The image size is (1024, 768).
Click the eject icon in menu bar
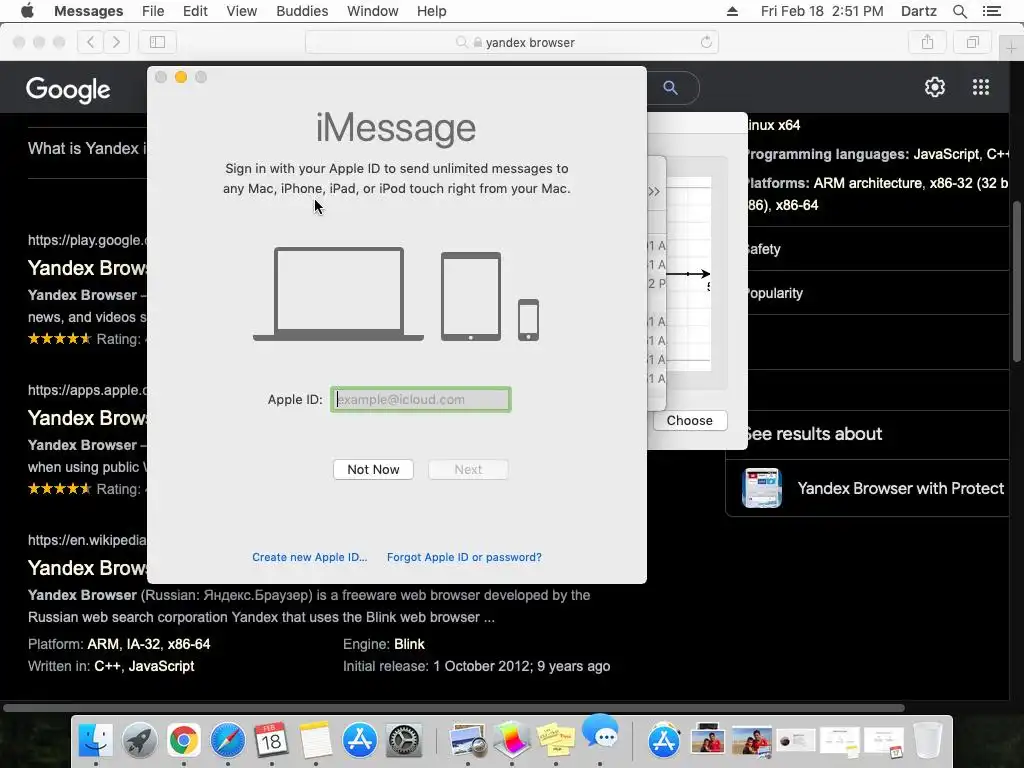(x=732, y=11)
